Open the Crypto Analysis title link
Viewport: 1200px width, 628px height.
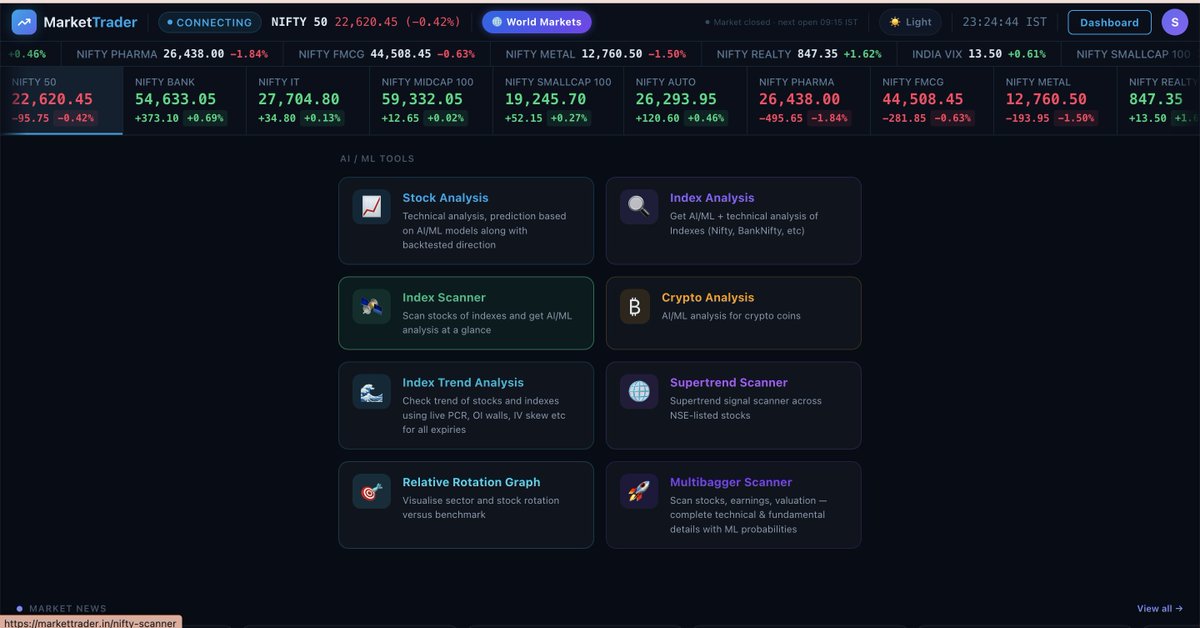click(x=708, y=297)
